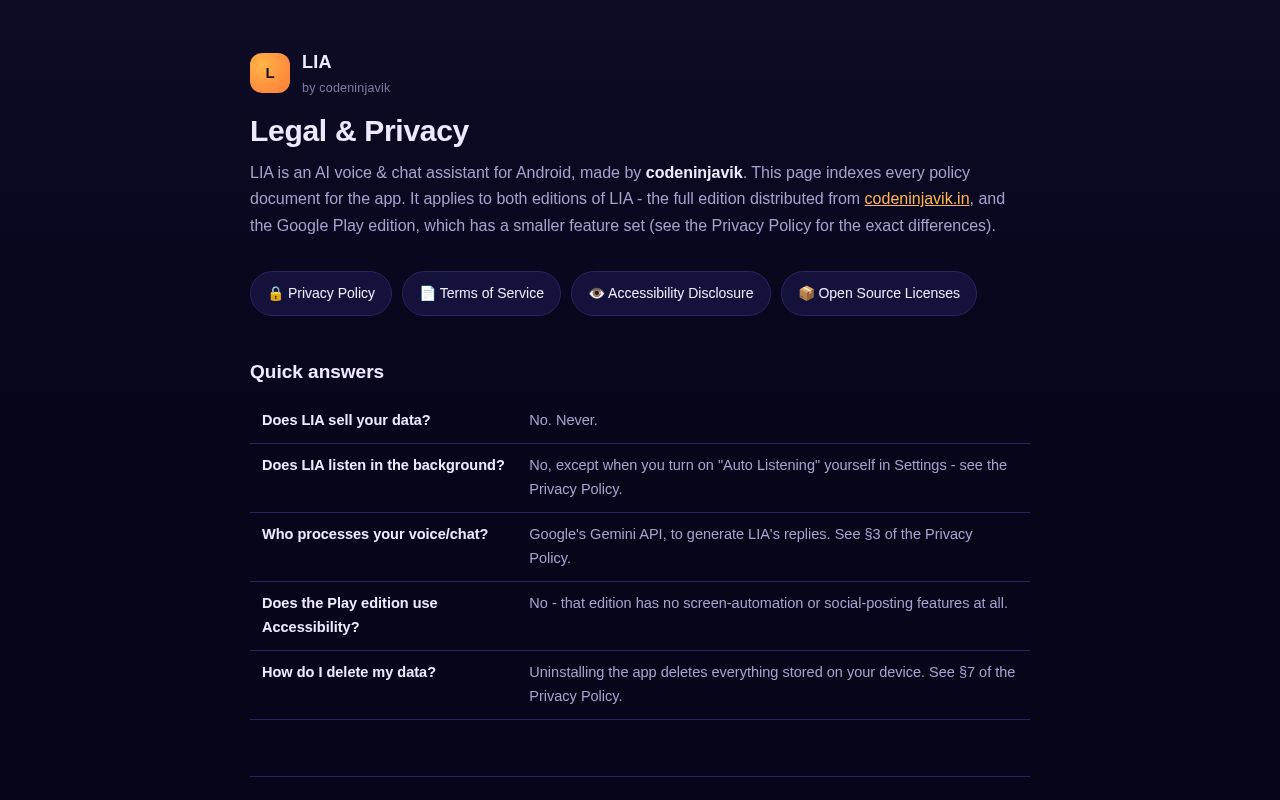Click the Quick answers heading
Viewport: 1280px width, 800px height.
[x=317, y=372]
